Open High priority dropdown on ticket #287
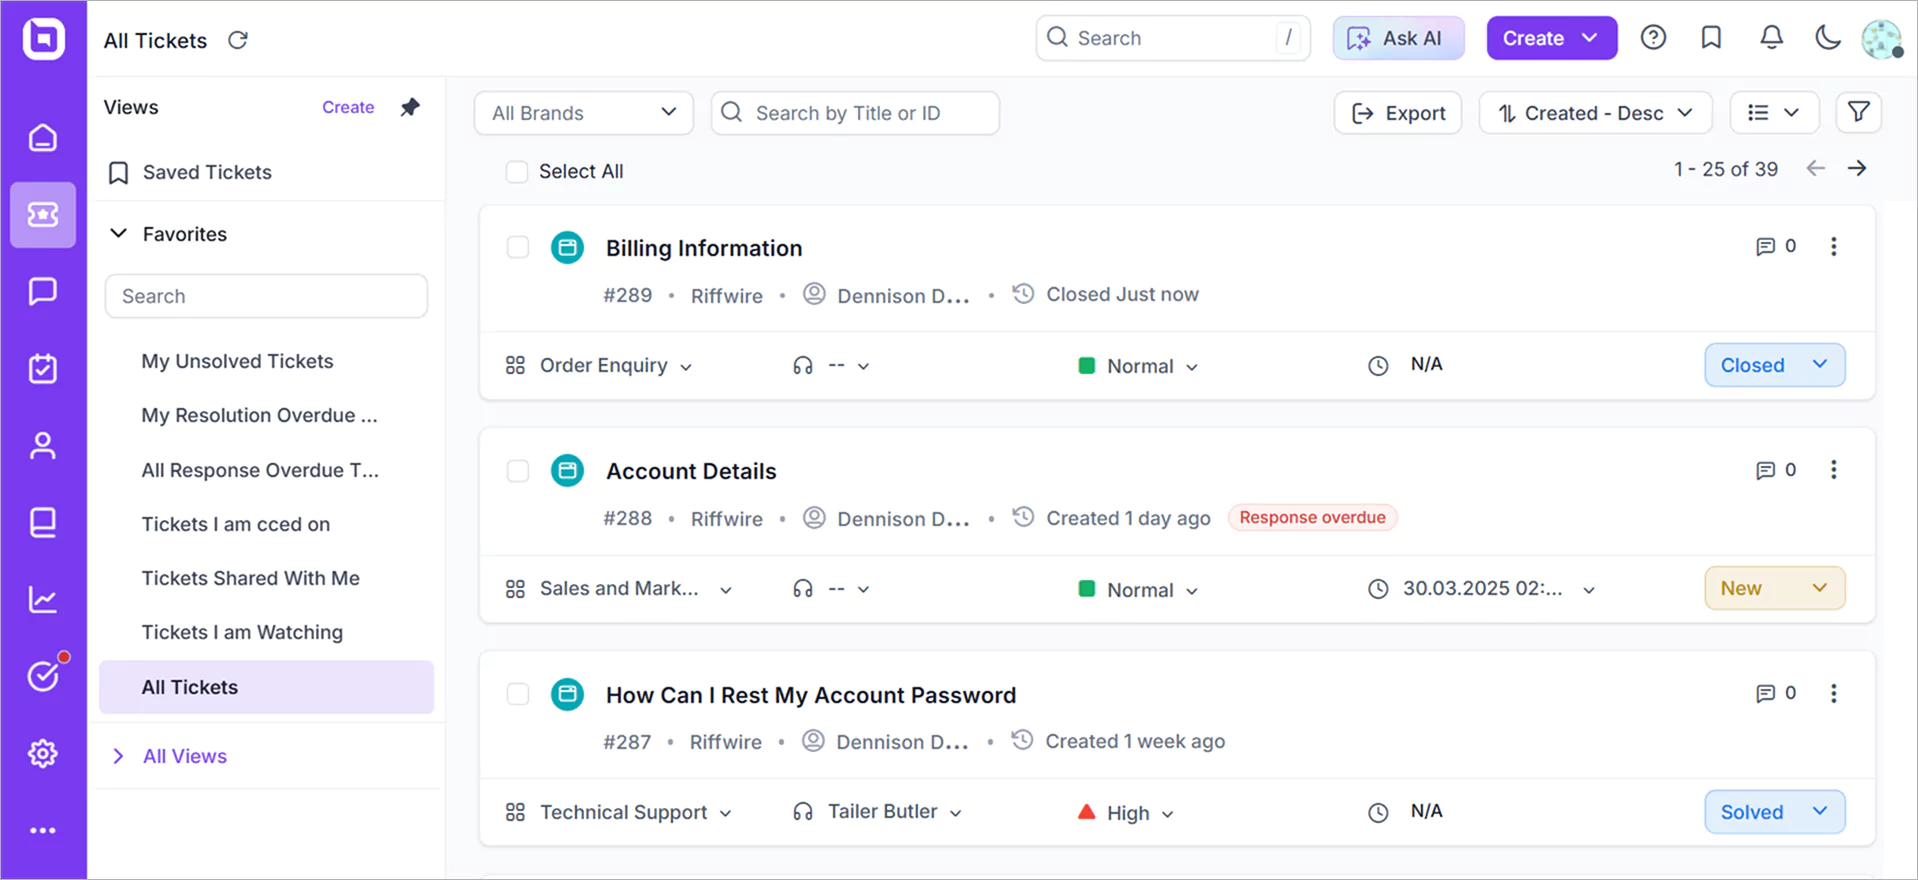Image resolution: width=1918 pixels, height=880 pixels. point(1126,813)
